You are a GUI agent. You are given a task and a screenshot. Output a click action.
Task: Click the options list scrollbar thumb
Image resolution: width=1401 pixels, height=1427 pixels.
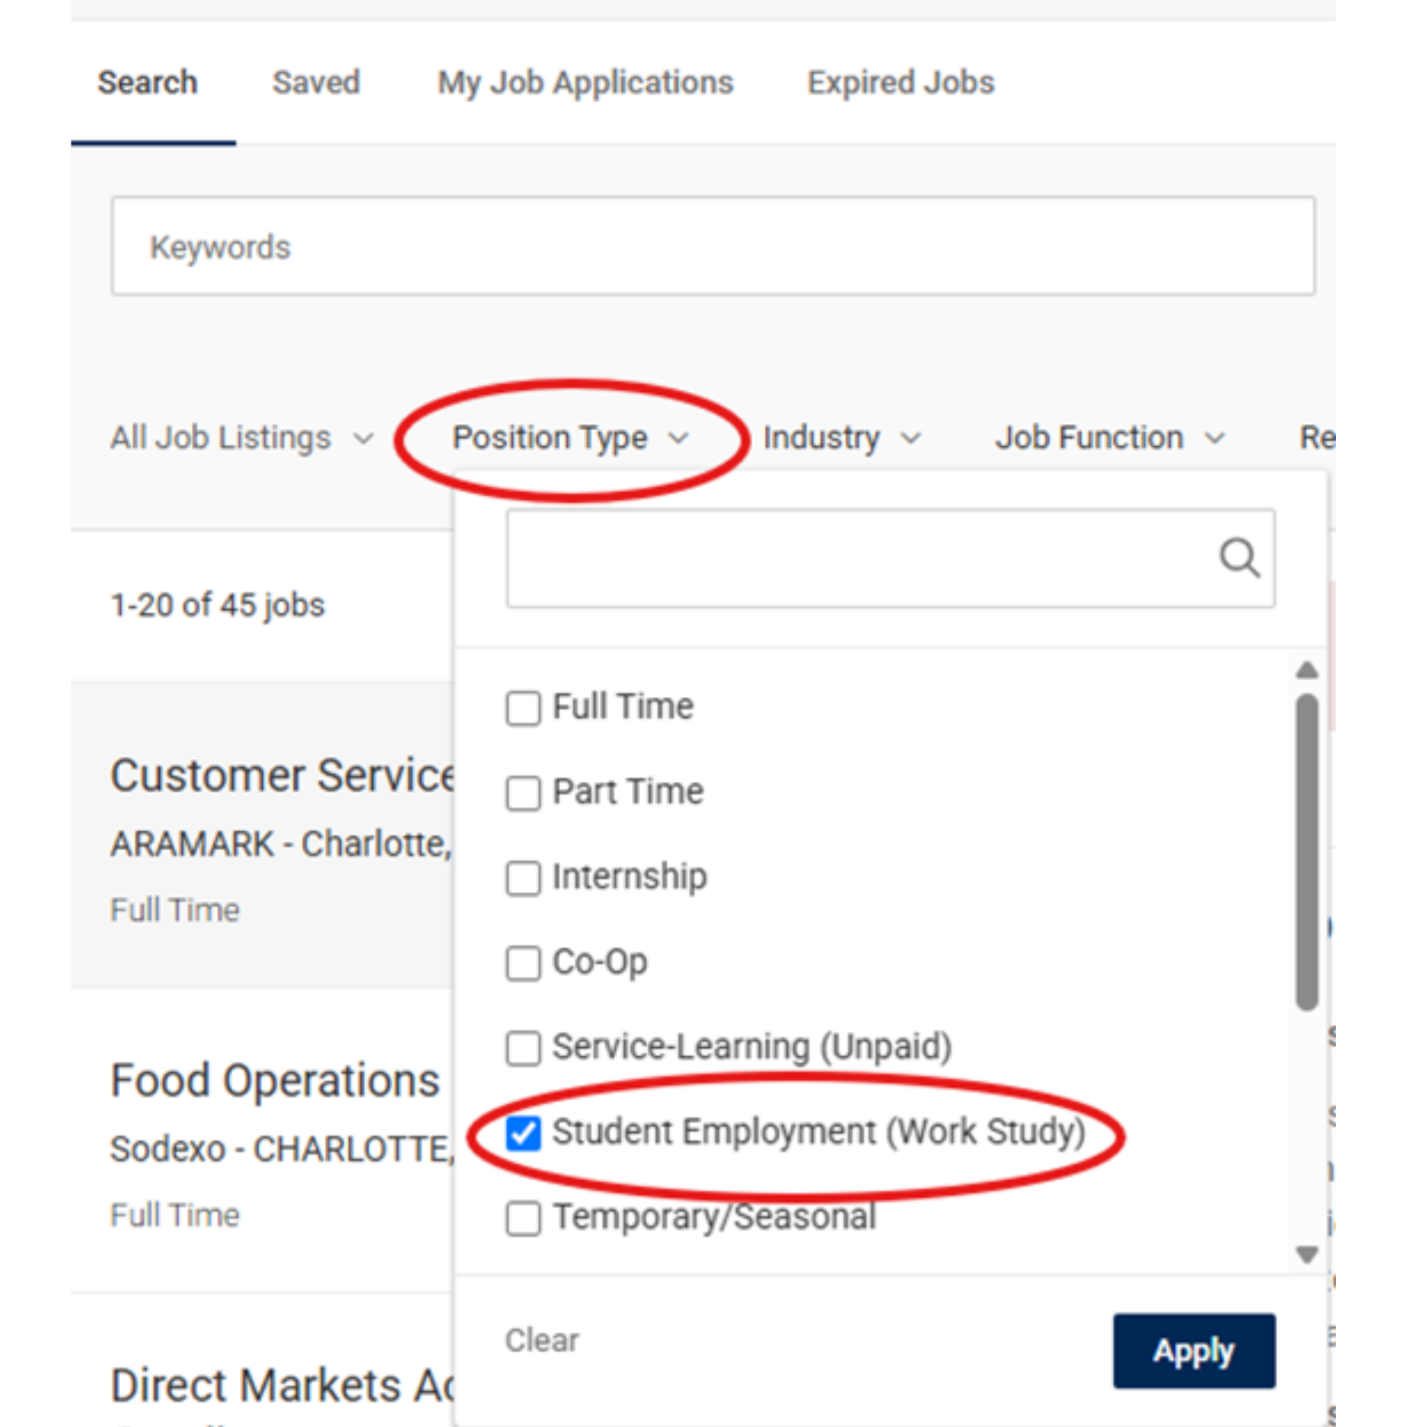tap(1306, 852)
